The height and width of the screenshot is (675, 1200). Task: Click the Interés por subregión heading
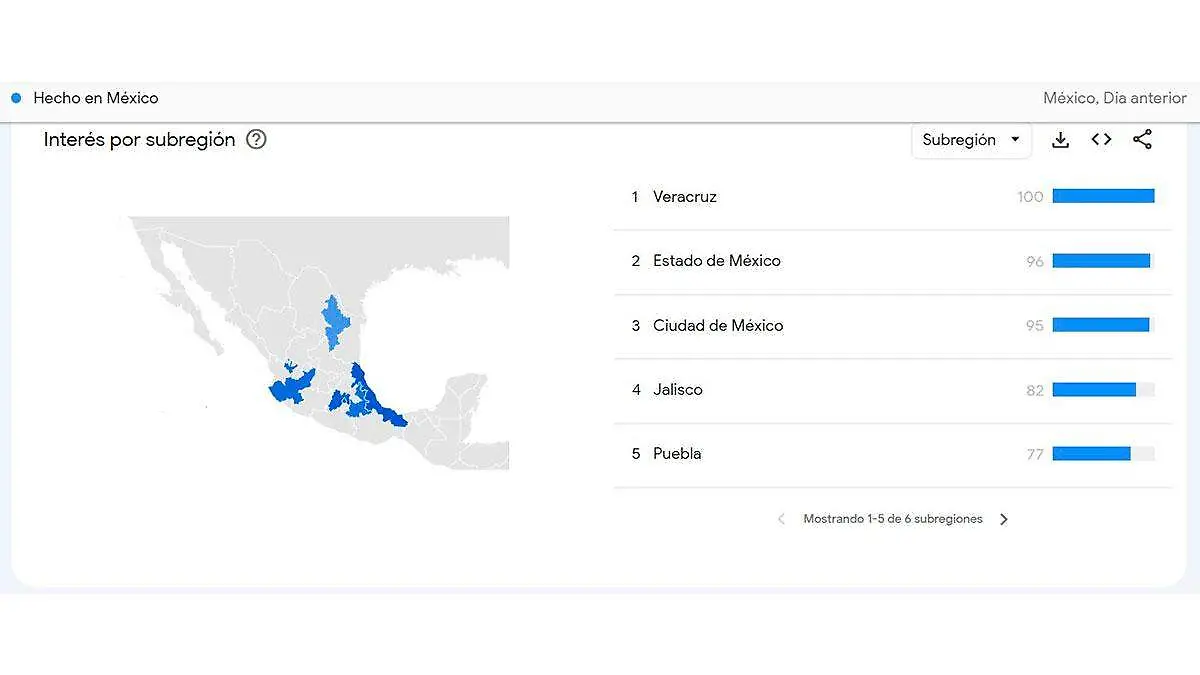coord(139,139)
